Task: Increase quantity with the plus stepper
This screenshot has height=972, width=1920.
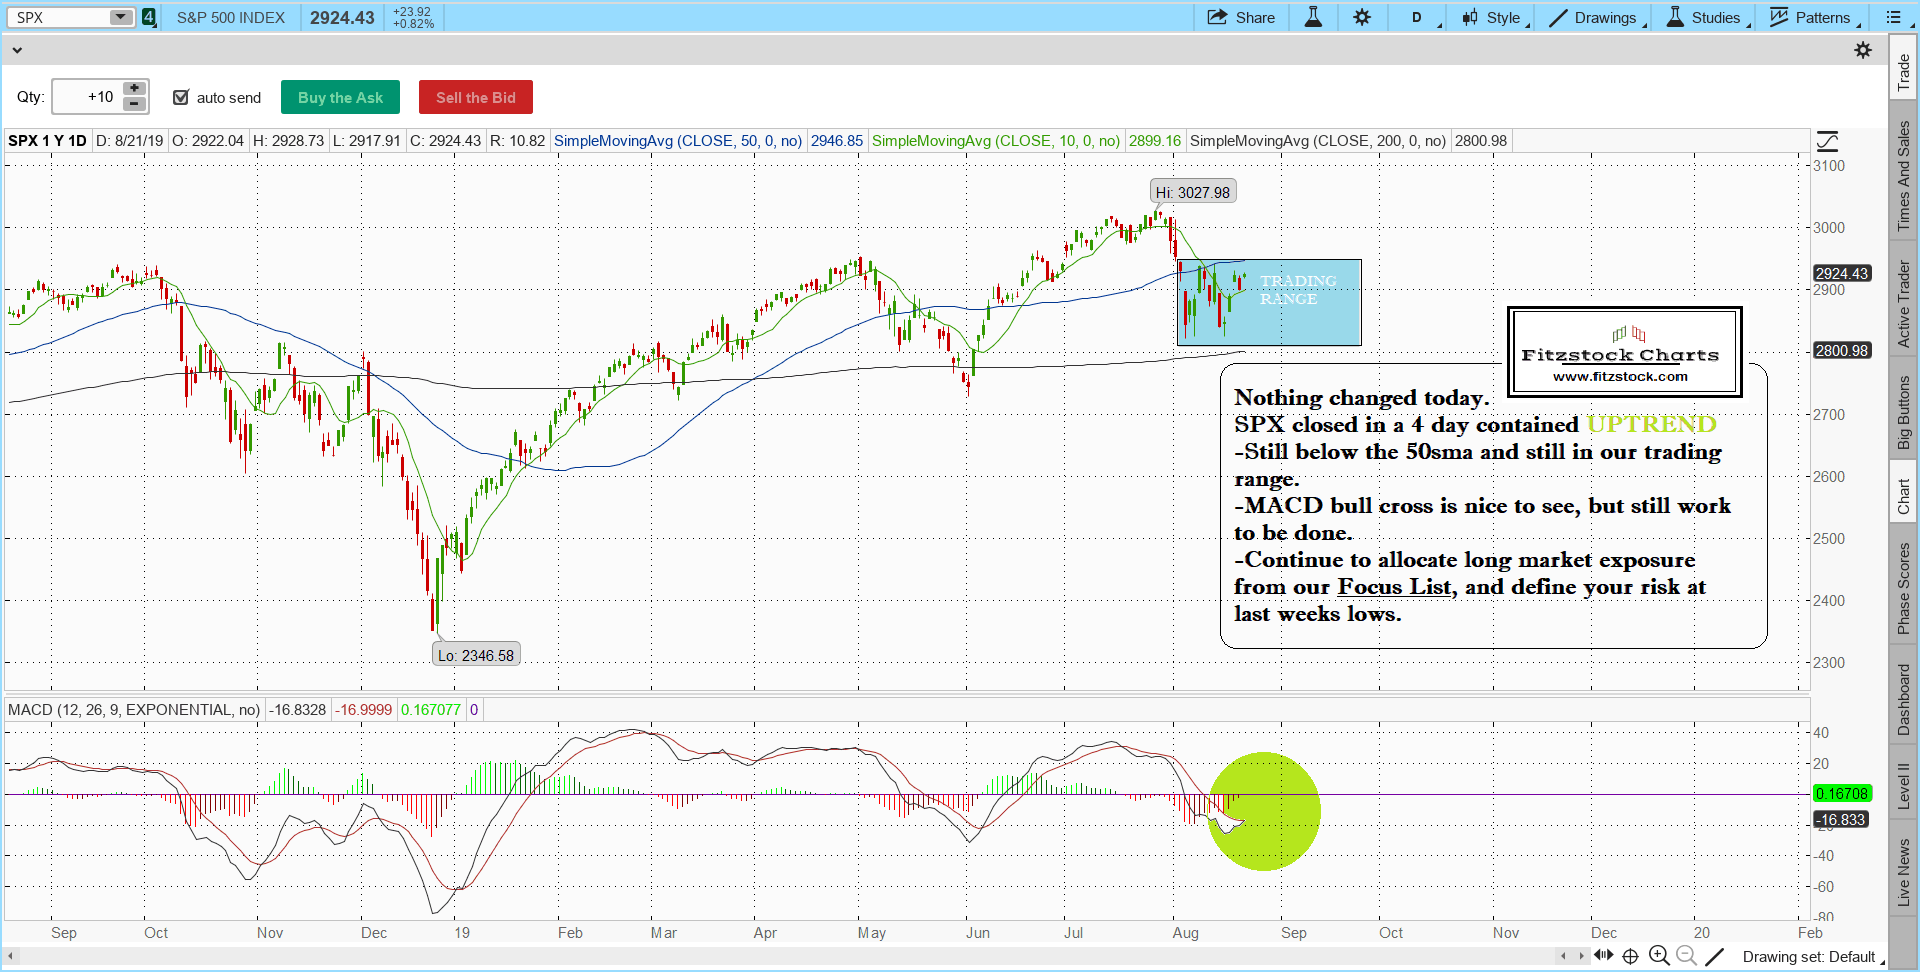Action: [135, 89]
